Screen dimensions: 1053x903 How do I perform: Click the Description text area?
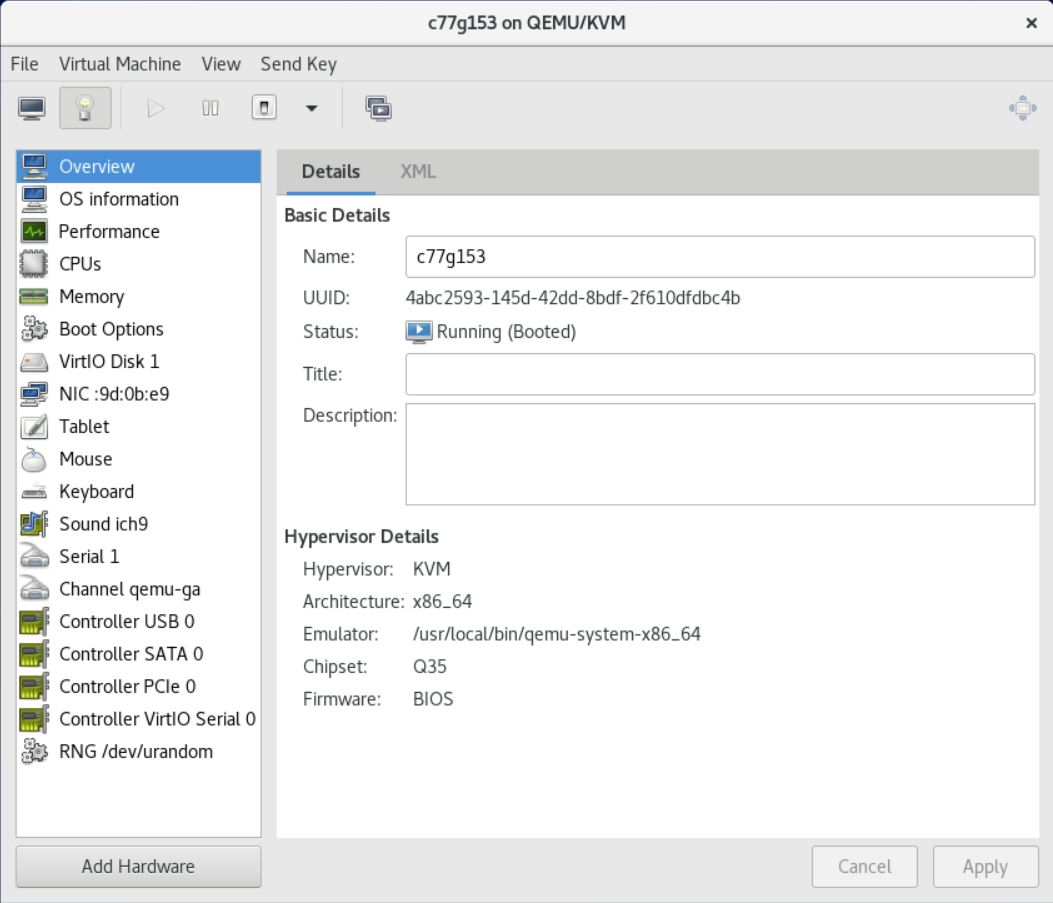coord(720,454)
